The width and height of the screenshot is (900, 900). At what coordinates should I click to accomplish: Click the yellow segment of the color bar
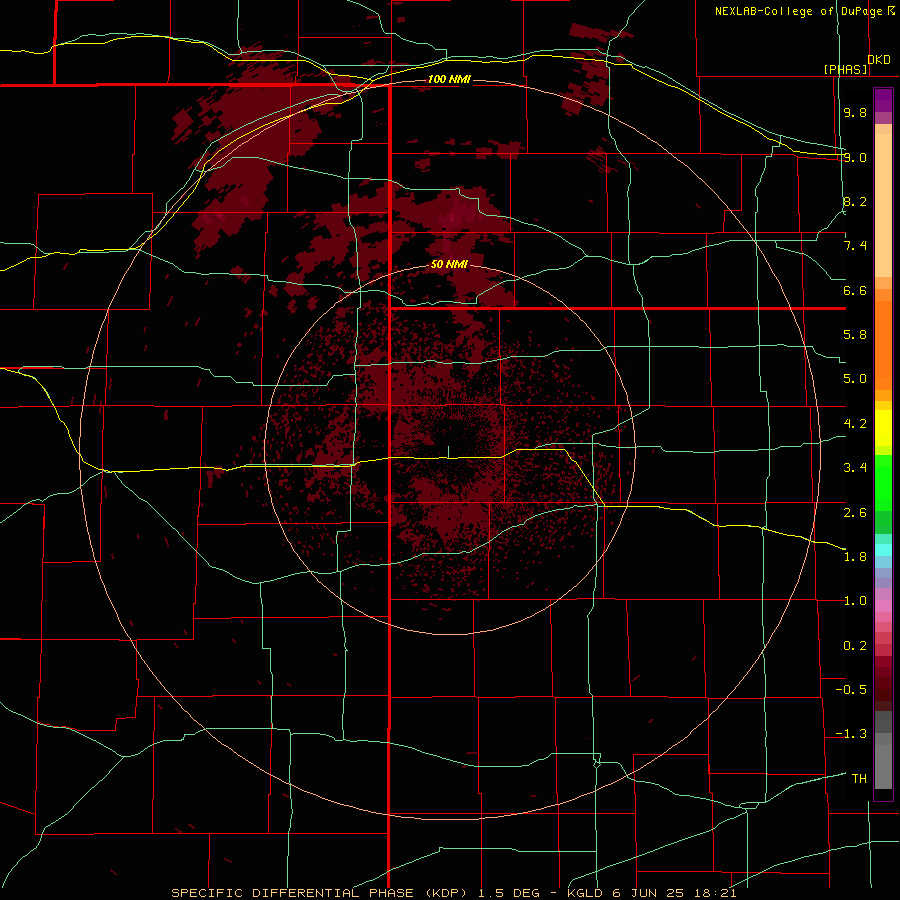(883, 428)
